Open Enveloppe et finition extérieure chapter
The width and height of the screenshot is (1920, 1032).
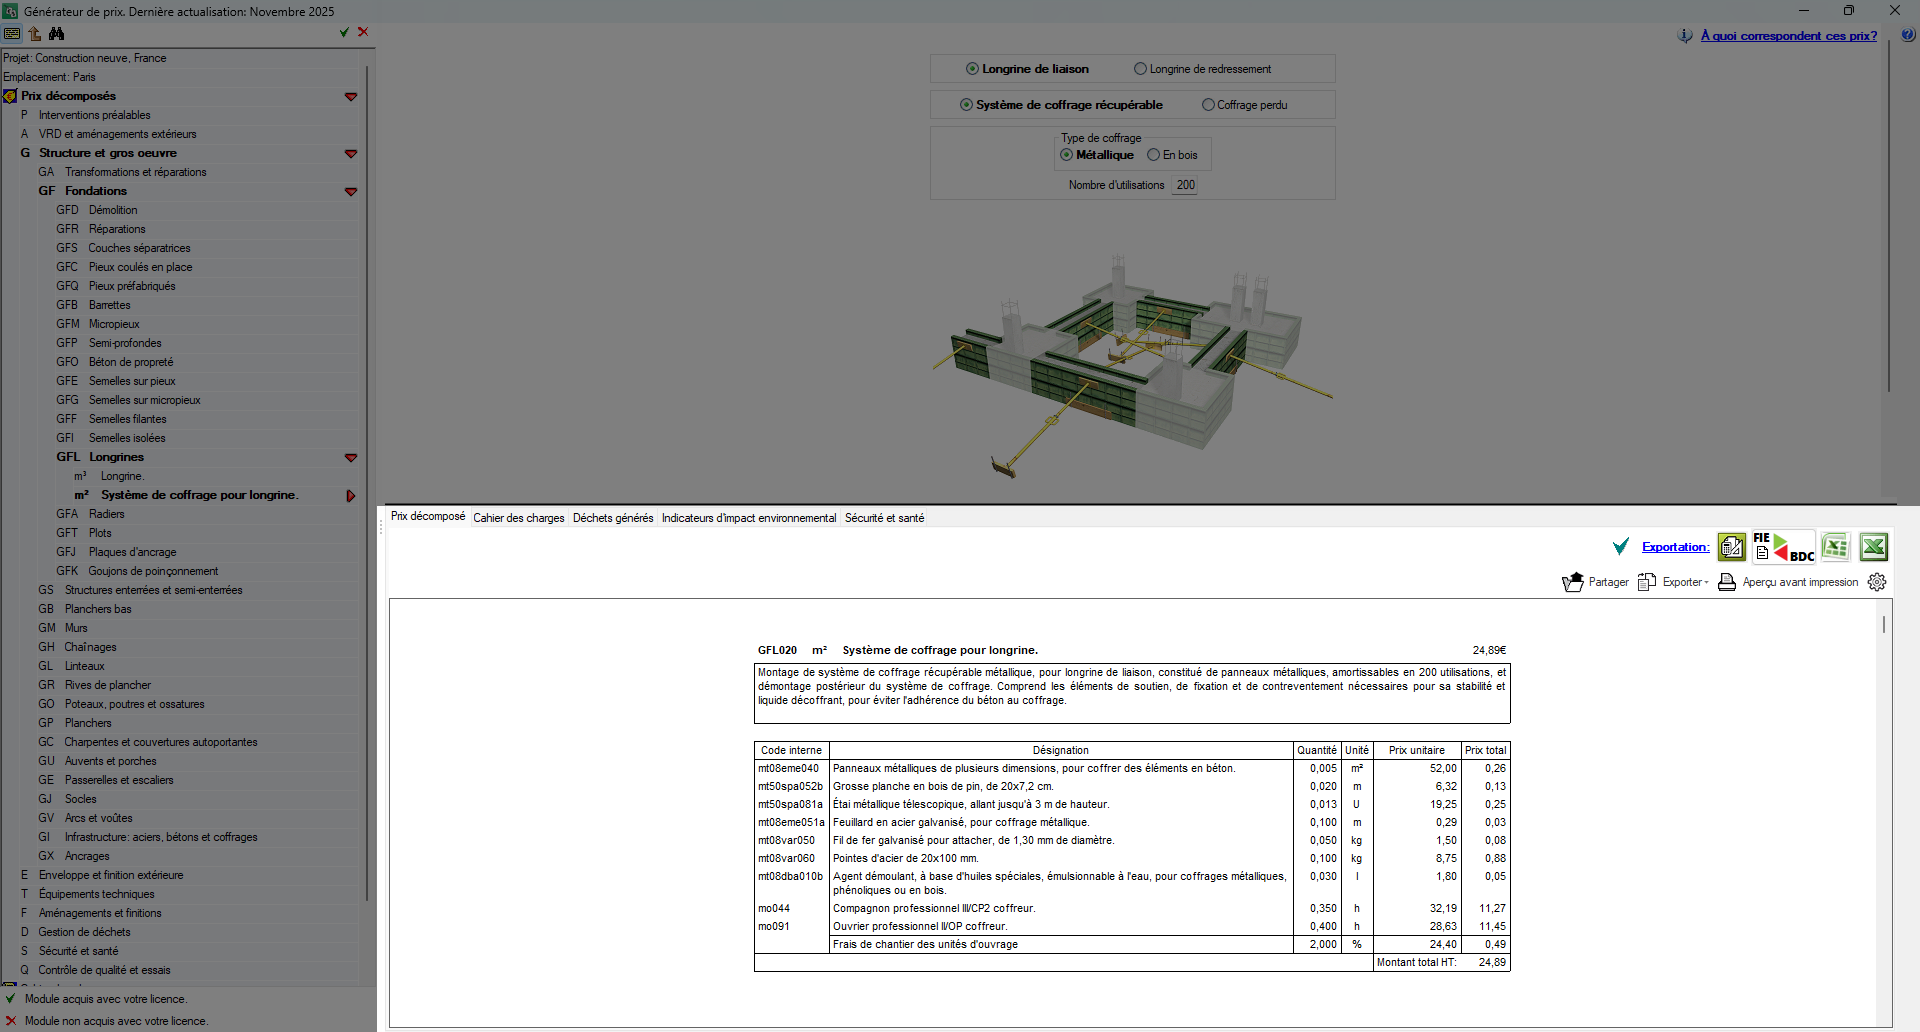point(110,875)
